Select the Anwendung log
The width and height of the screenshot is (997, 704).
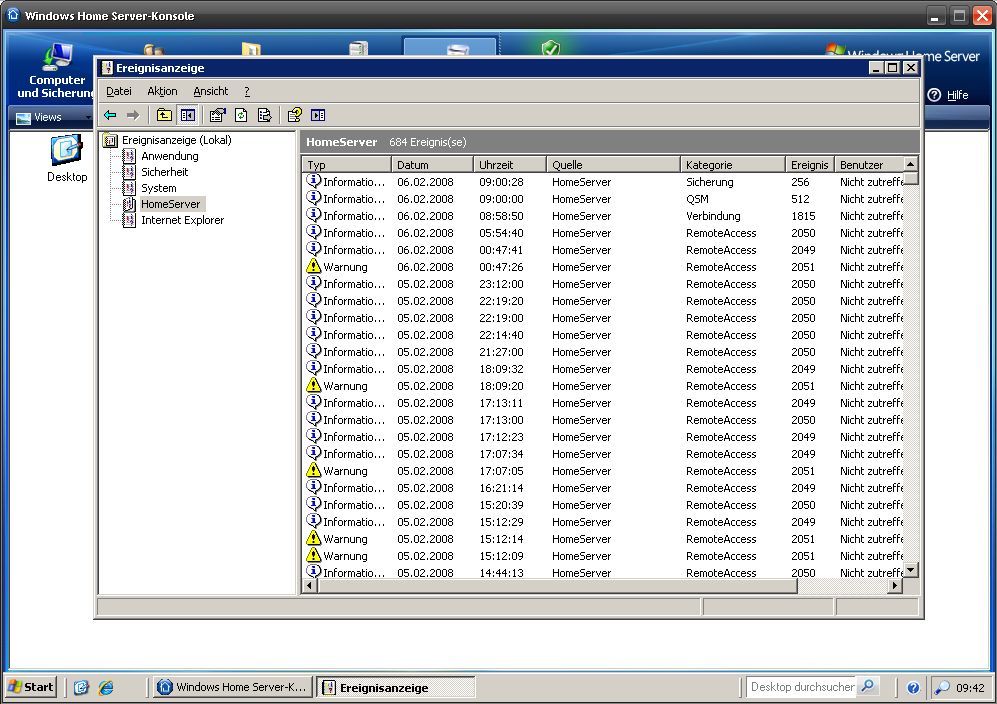coord(170,156)
